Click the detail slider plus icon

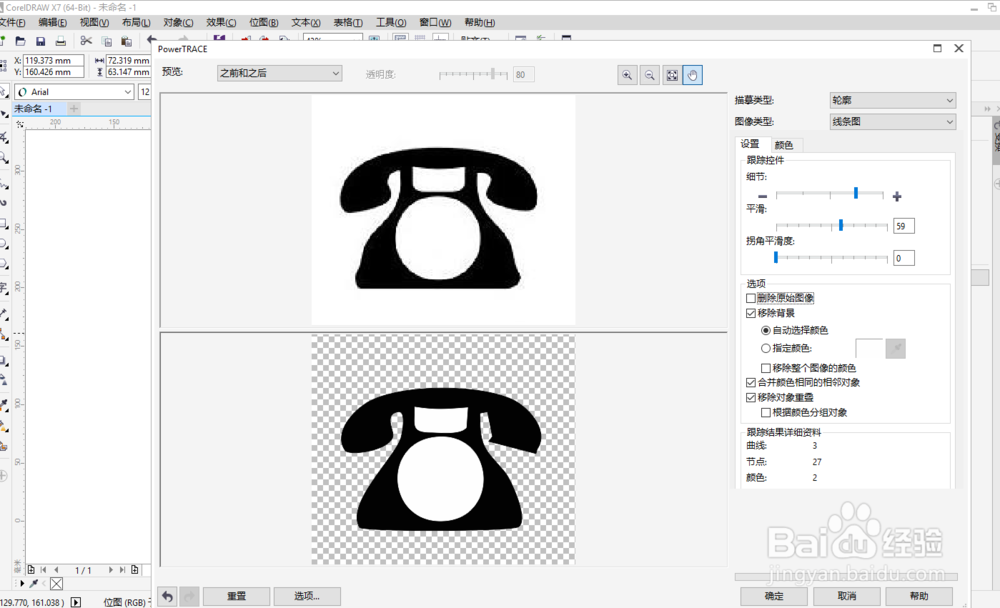897,196
